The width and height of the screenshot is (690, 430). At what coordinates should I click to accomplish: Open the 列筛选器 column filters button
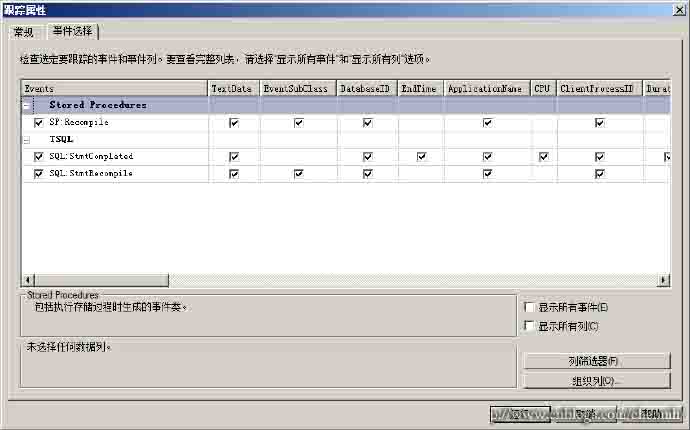pyautogui.click(x=597, y=361)
